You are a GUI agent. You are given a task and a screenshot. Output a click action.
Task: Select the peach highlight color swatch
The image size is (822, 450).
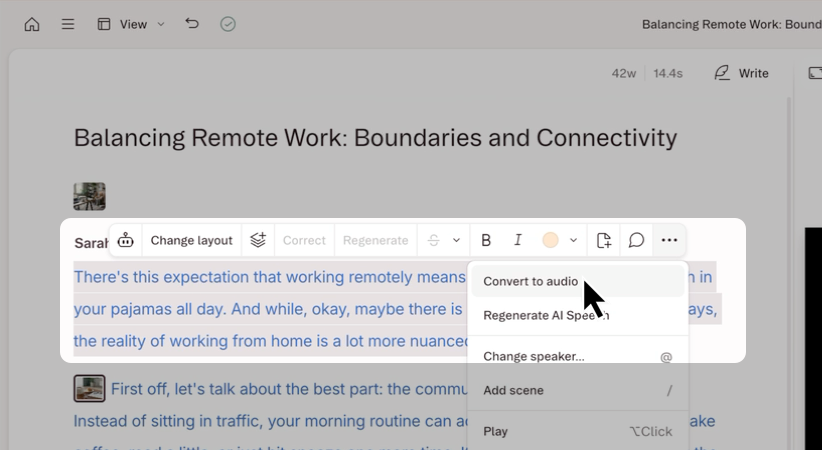pos(550,240)
